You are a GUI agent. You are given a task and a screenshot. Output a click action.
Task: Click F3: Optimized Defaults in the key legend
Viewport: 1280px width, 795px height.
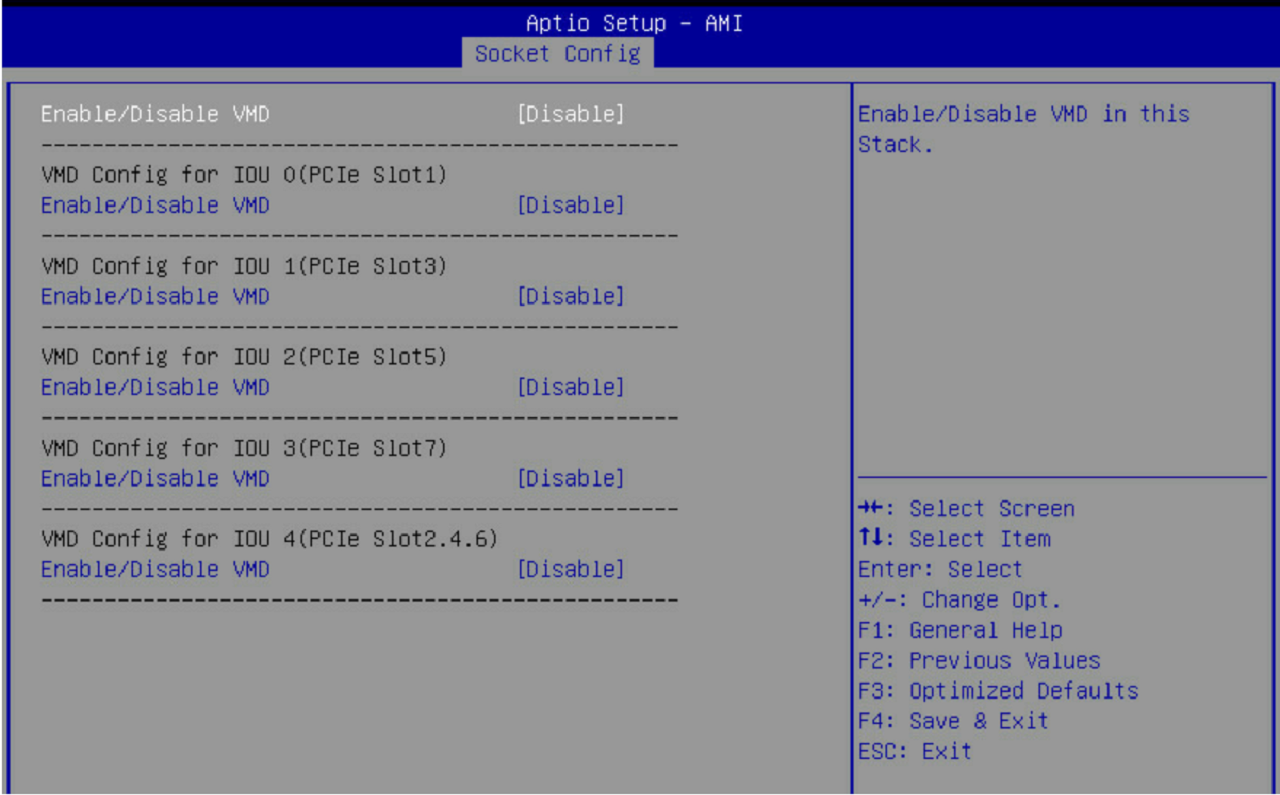coord(998,691)
